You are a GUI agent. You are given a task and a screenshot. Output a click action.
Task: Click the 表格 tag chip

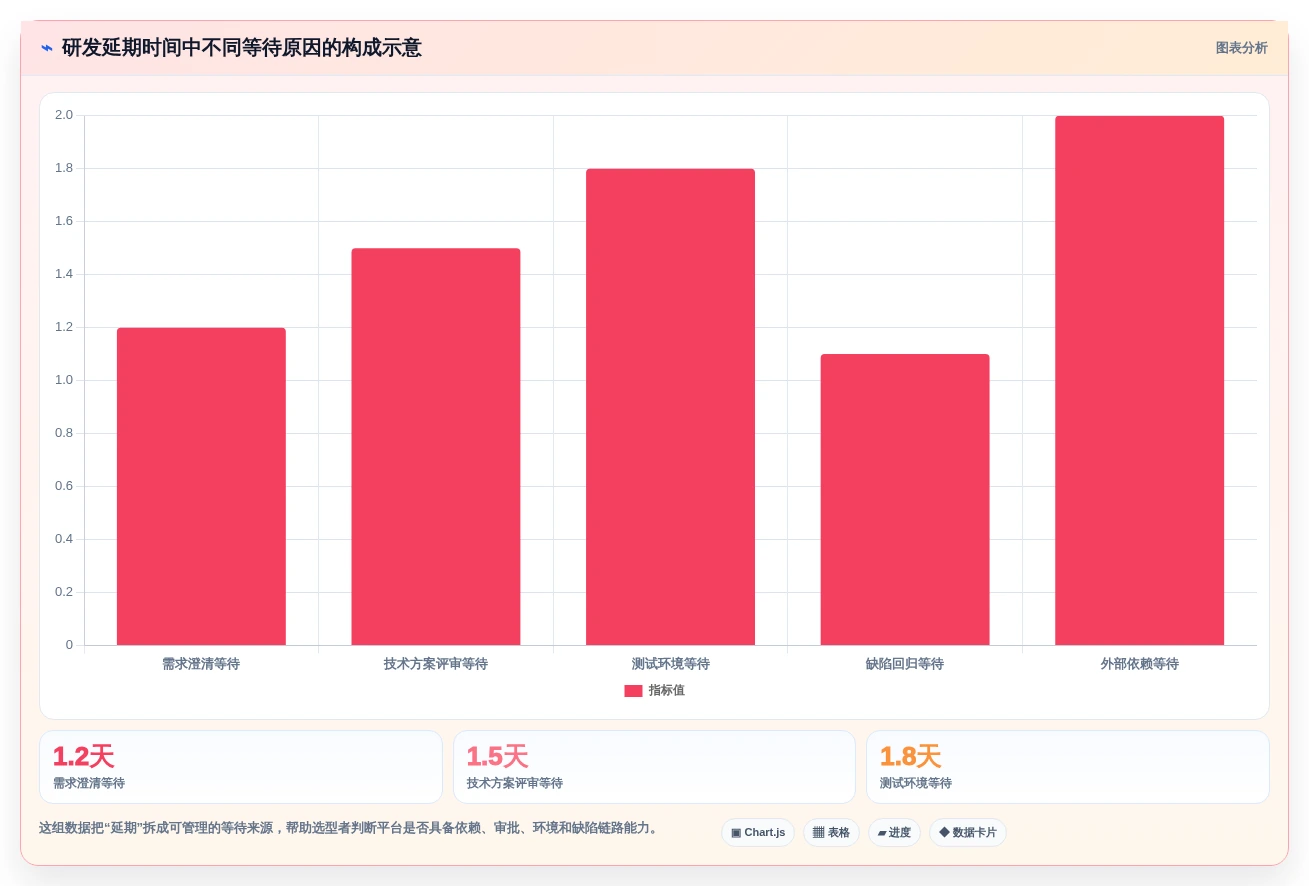(x=831, y=833)
